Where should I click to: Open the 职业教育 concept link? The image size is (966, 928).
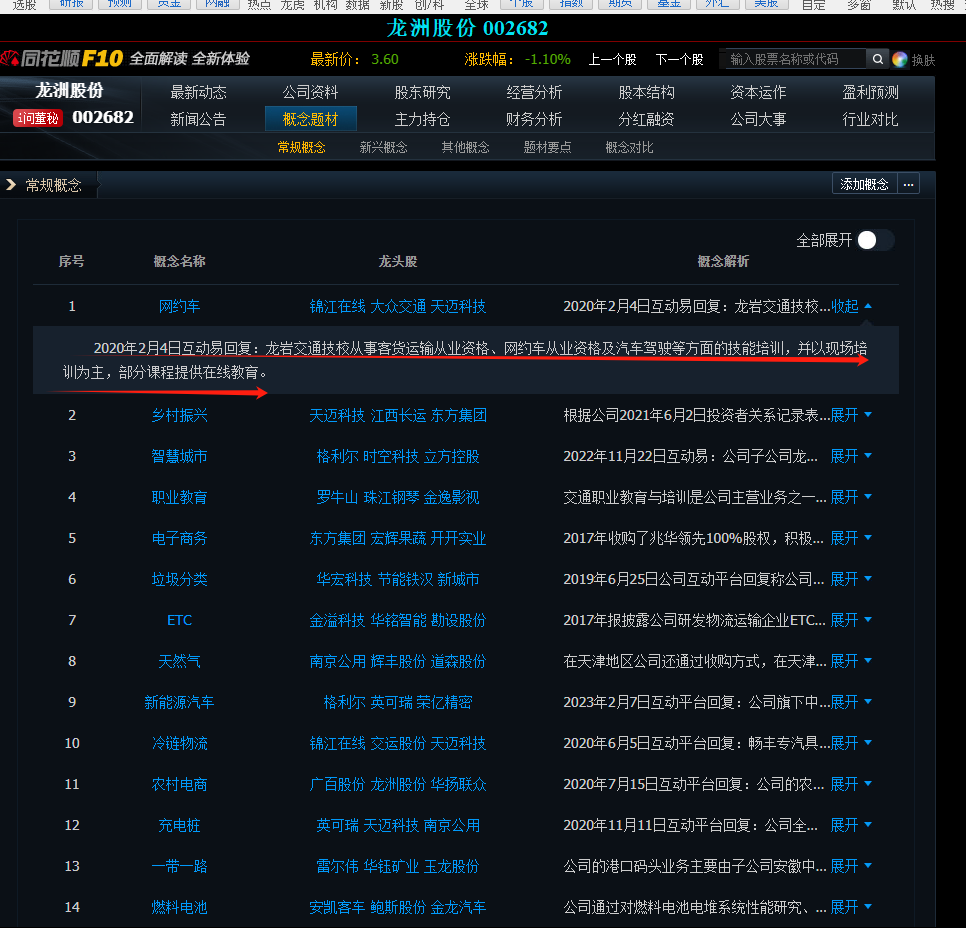[x=179, y=497]
